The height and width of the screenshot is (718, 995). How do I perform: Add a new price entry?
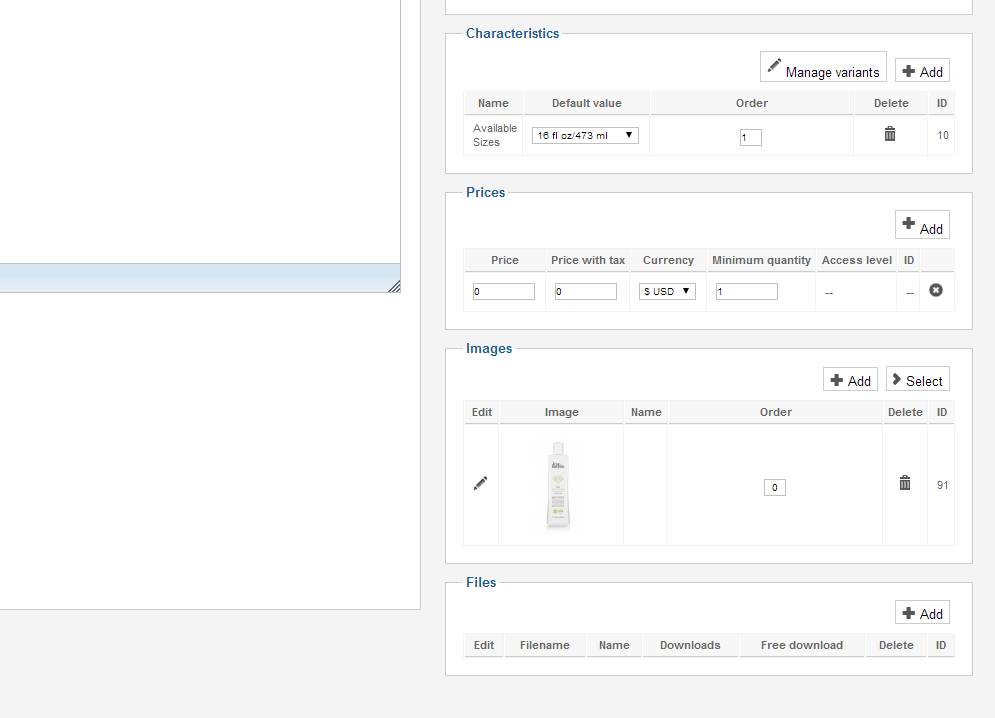tap(922, 226)
